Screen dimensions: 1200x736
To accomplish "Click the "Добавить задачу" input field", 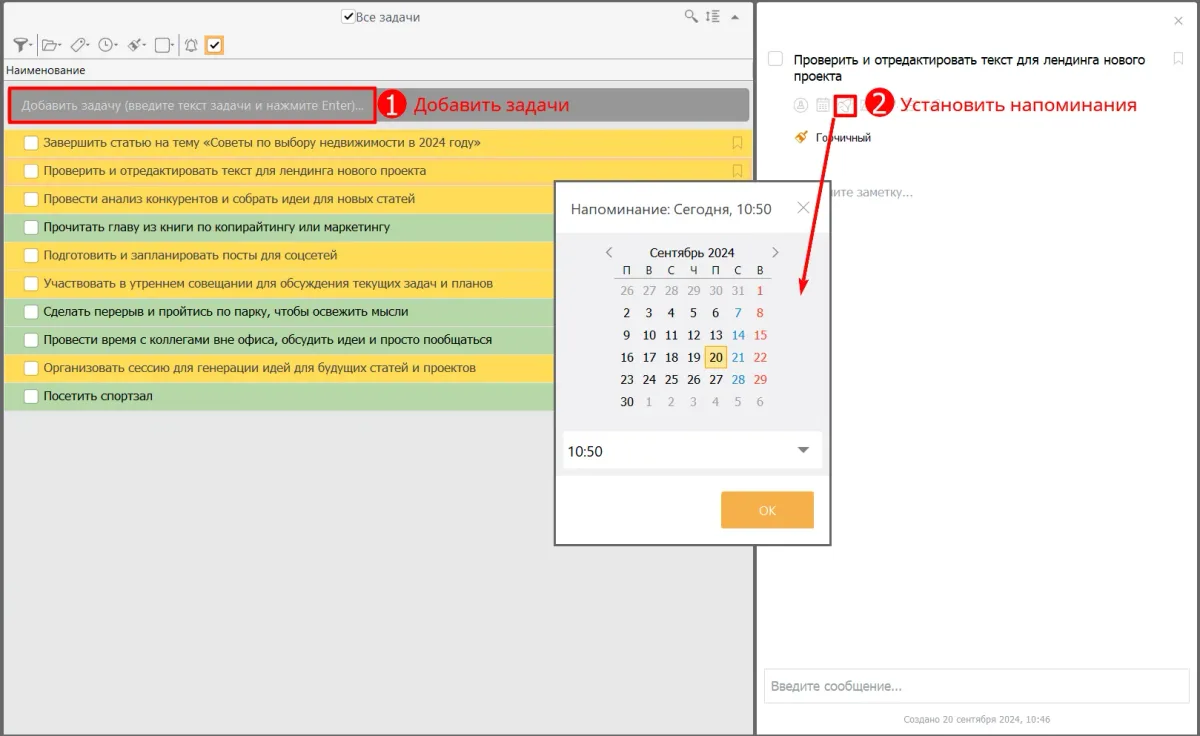I will point(192,105).
